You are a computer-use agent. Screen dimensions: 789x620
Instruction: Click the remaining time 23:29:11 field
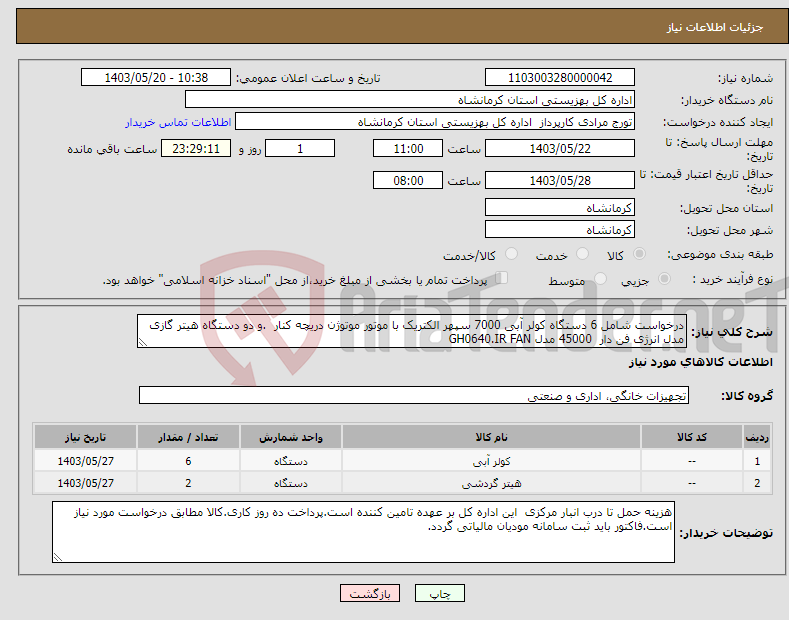pos(196,148)
